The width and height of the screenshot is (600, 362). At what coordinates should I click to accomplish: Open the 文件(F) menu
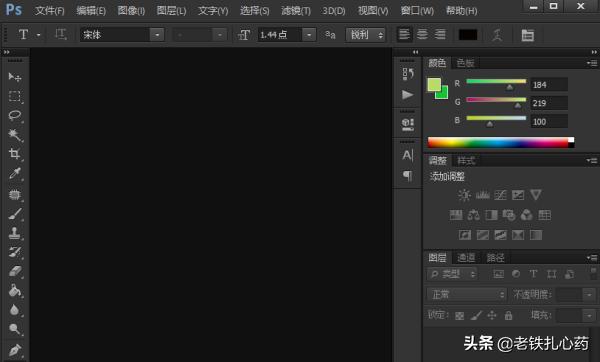click(x=49, y=11)
